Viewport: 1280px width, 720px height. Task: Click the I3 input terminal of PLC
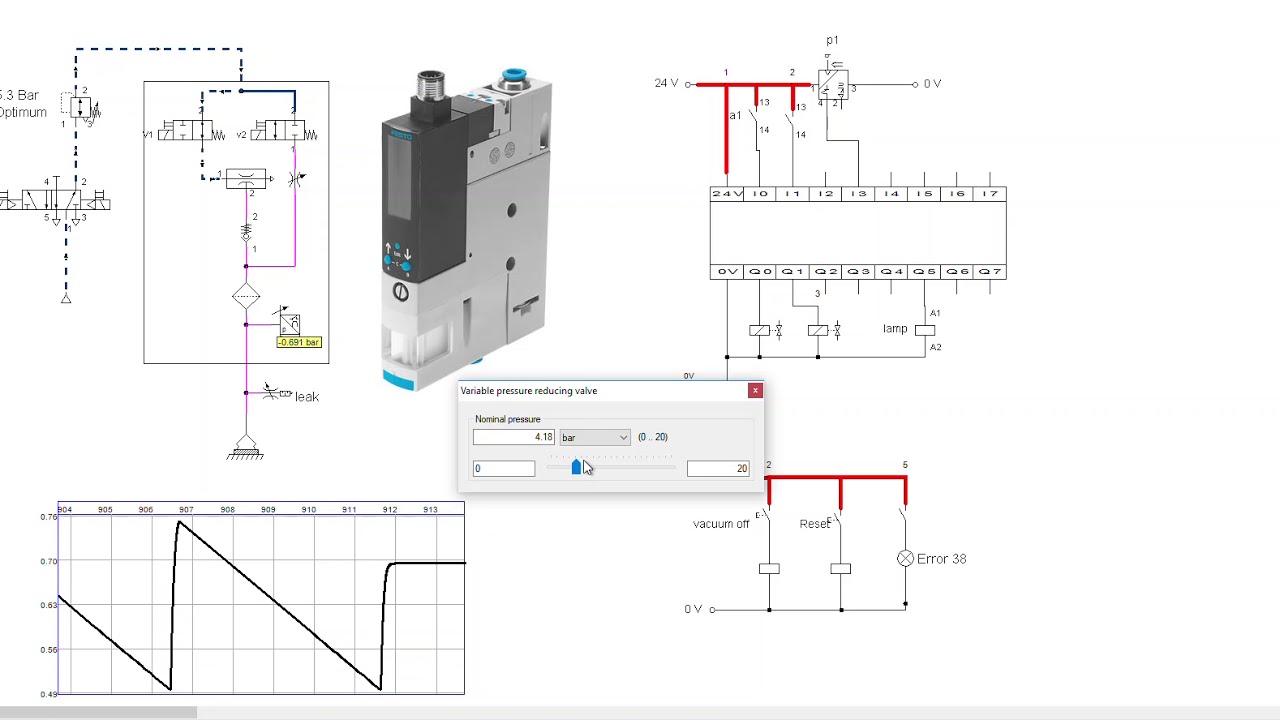pos(858,193)
